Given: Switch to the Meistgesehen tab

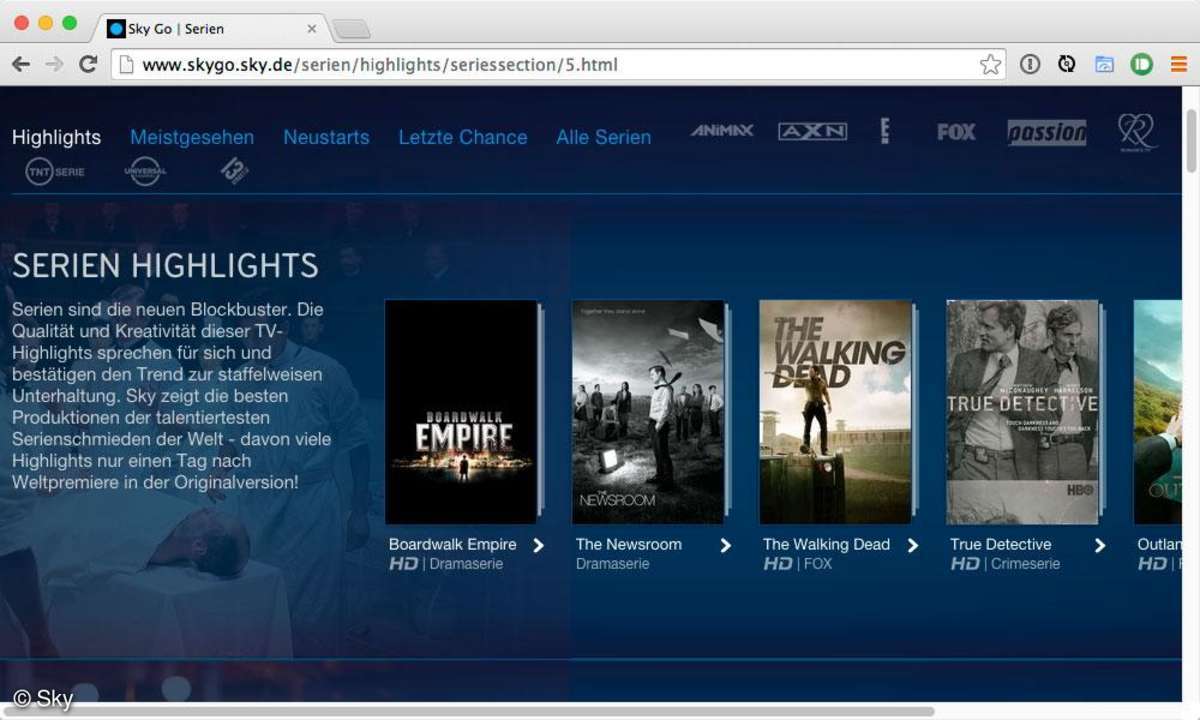Looking at the screenshot, I should click(x=192, y=137).
